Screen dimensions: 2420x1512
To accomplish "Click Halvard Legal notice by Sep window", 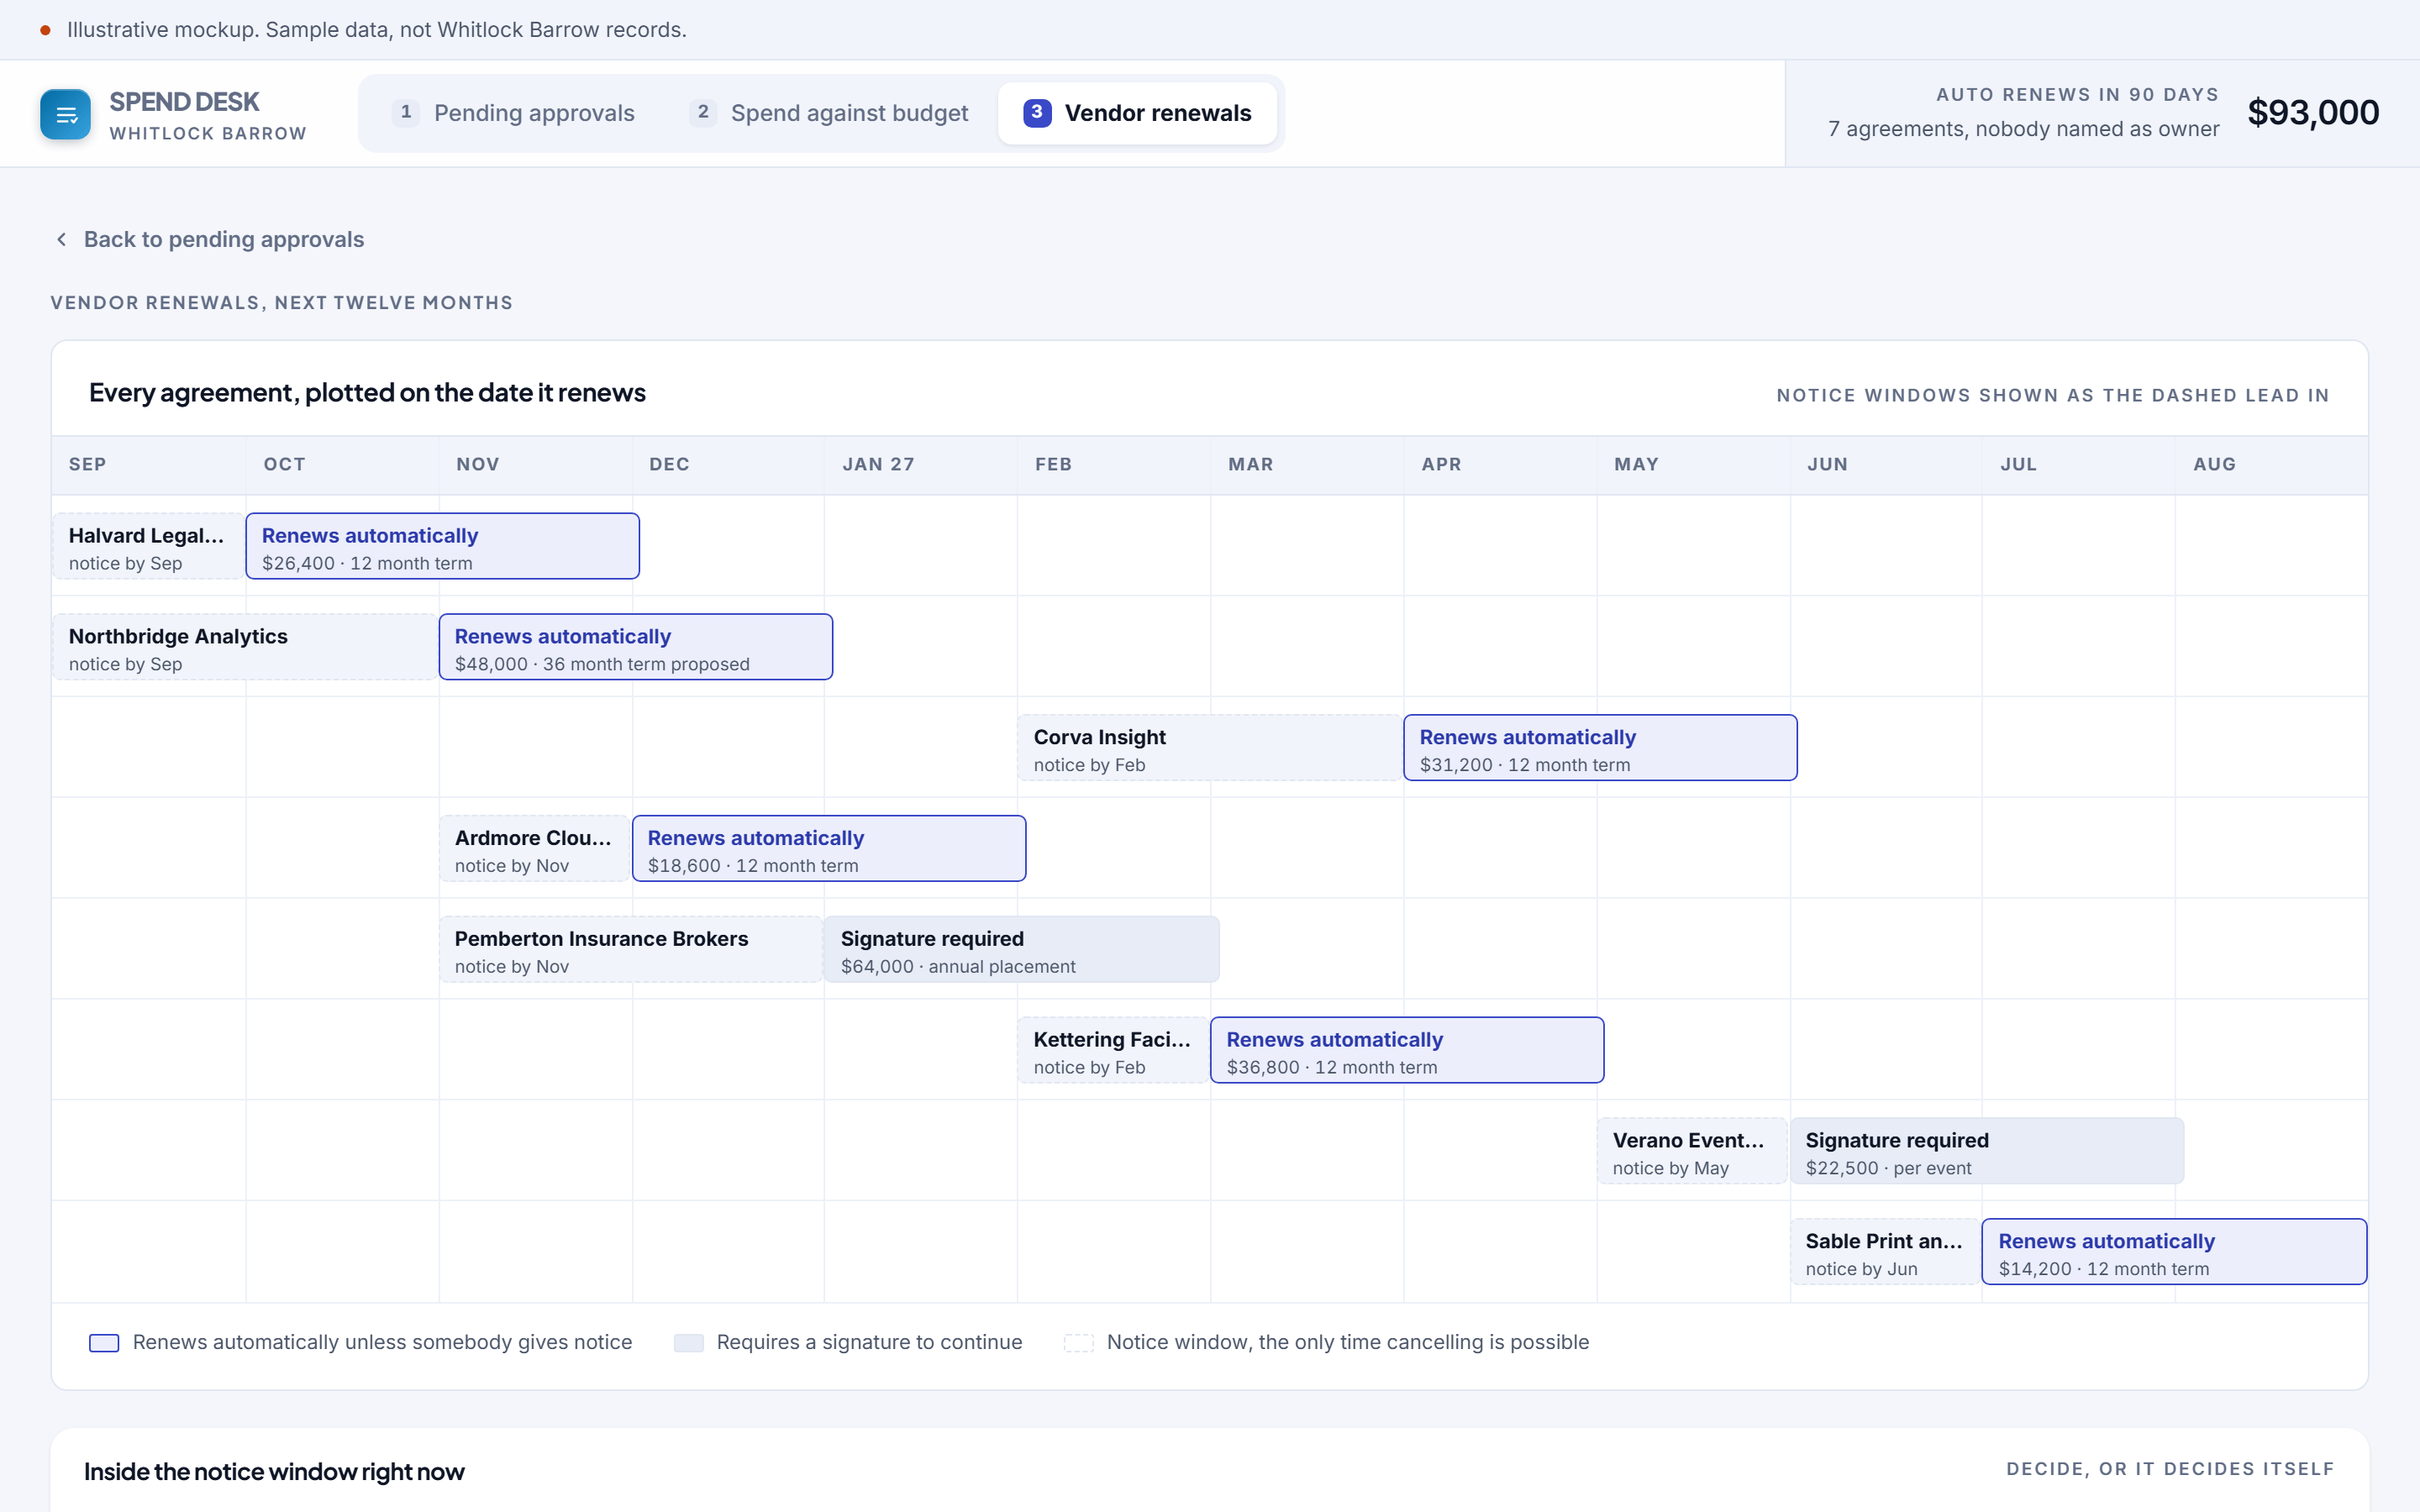I will pyautogui.click(x=148, y=546).
